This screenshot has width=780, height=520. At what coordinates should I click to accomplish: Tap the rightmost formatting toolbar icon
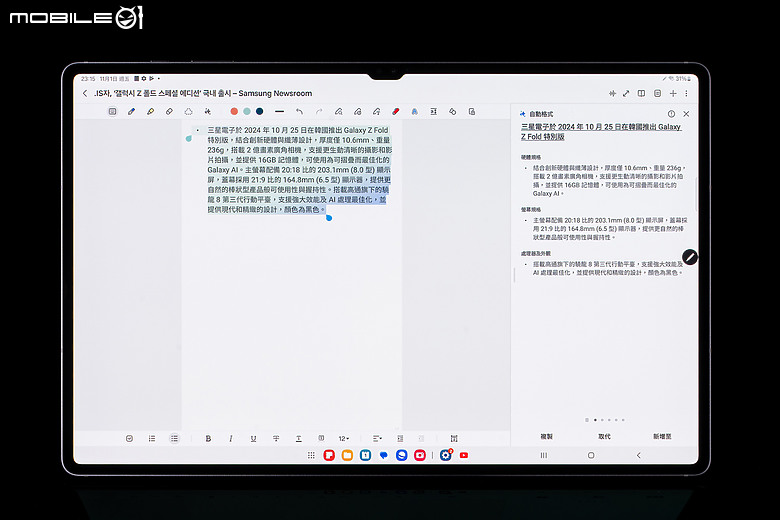[x=454, y=438]
